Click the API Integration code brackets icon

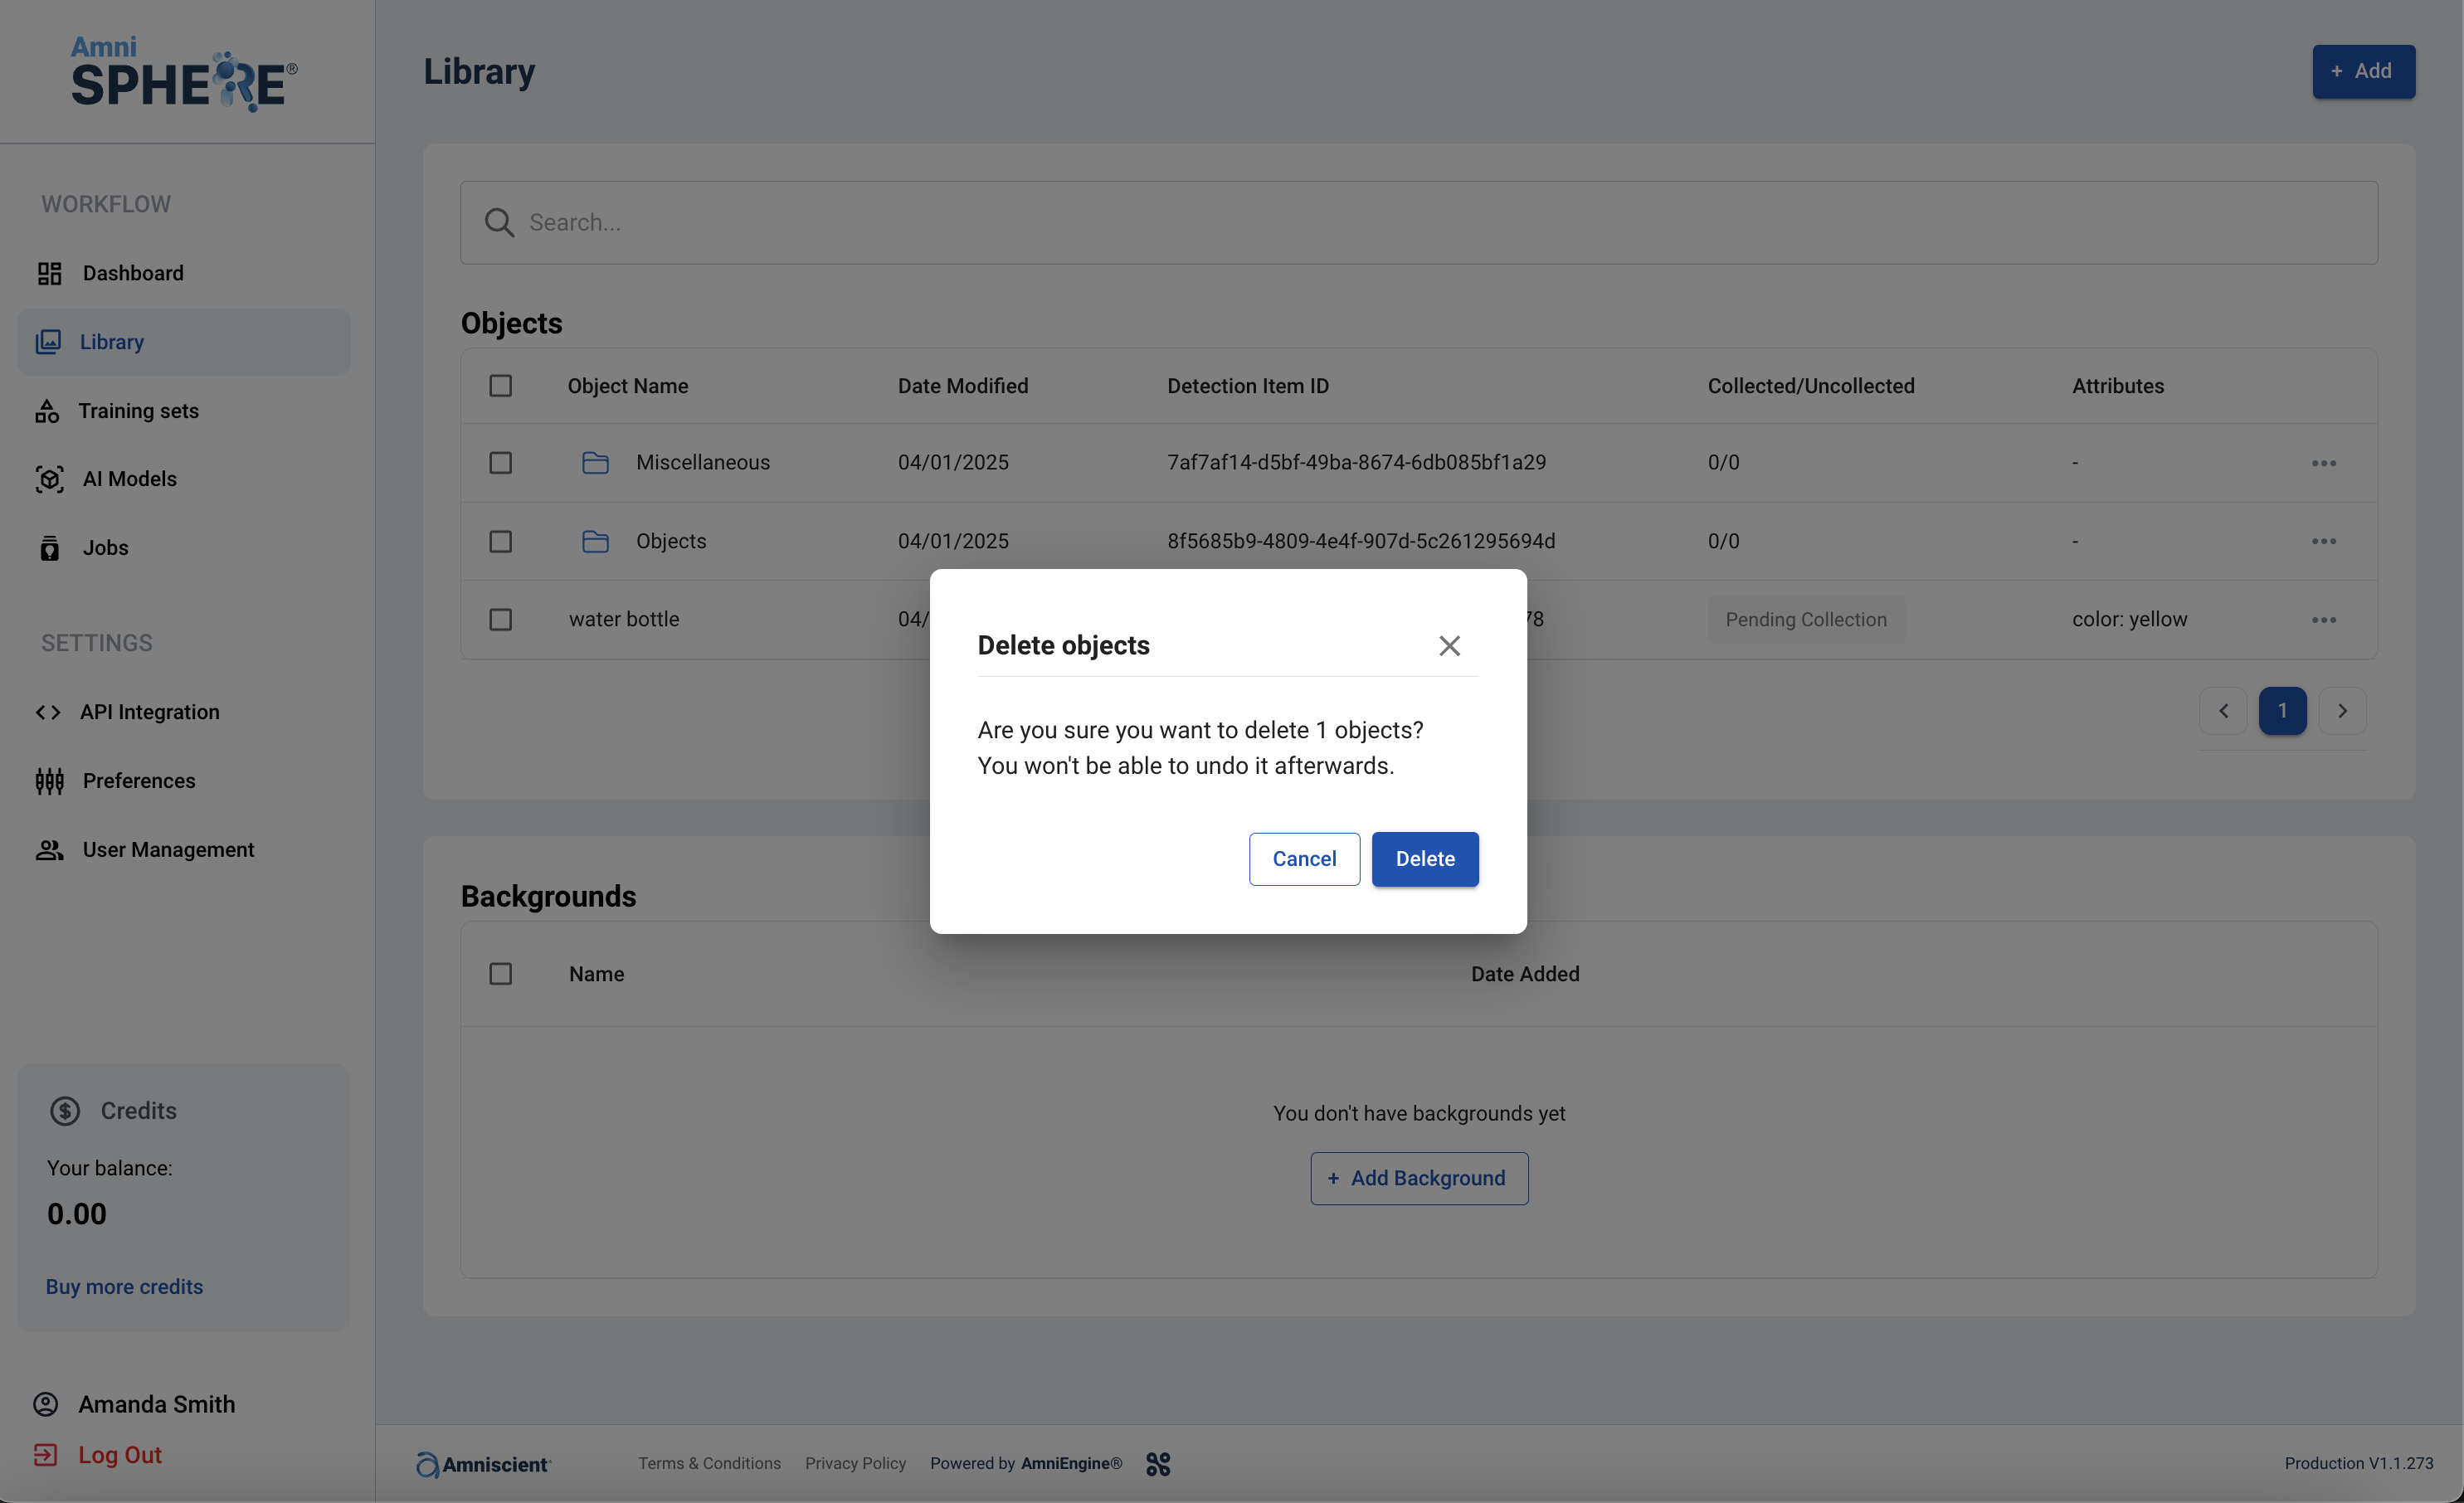[47, 712]
